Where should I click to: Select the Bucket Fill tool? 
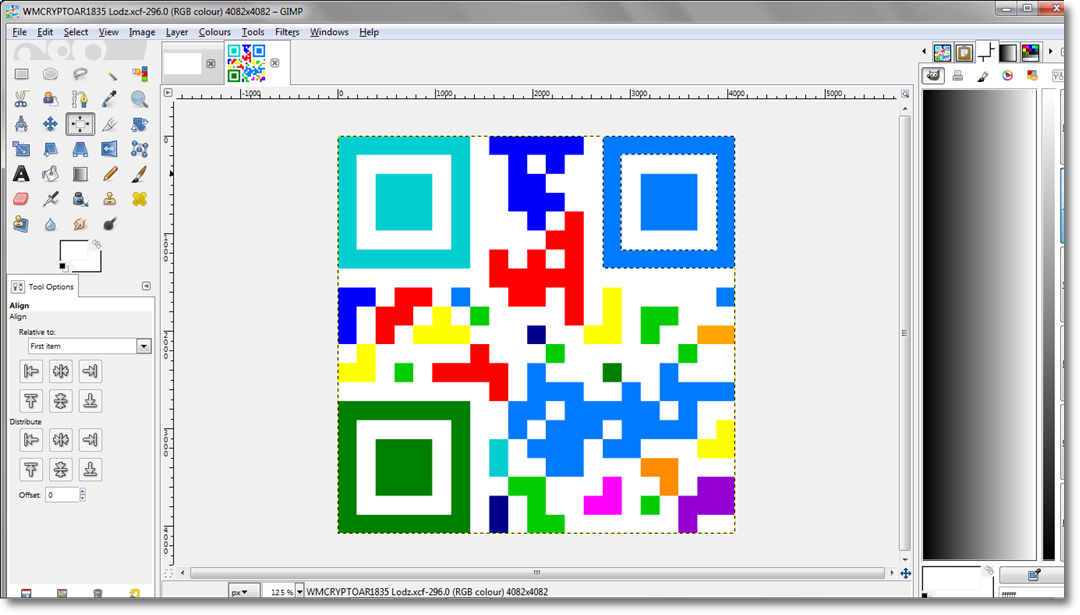coord(50,174)
